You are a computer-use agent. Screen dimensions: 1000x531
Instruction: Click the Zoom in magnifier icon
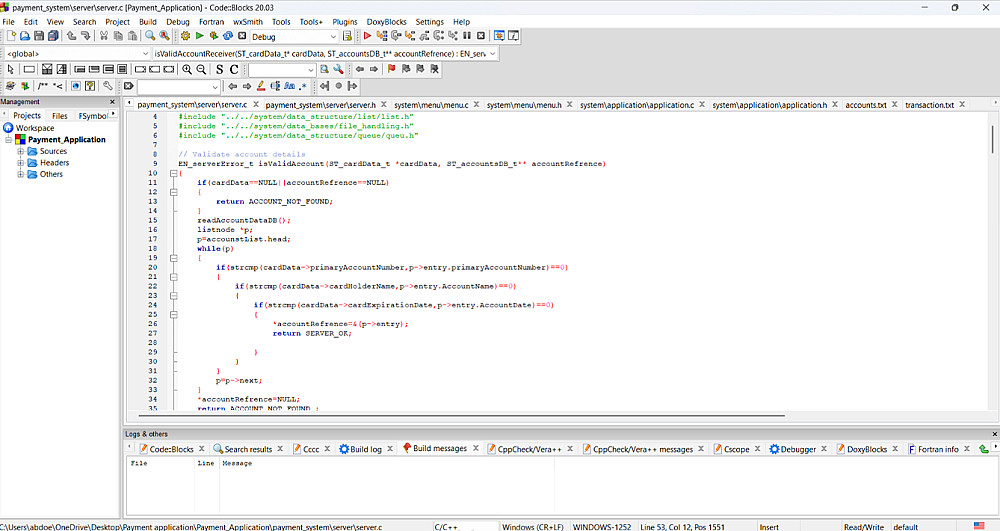click(x=187, y=69)
